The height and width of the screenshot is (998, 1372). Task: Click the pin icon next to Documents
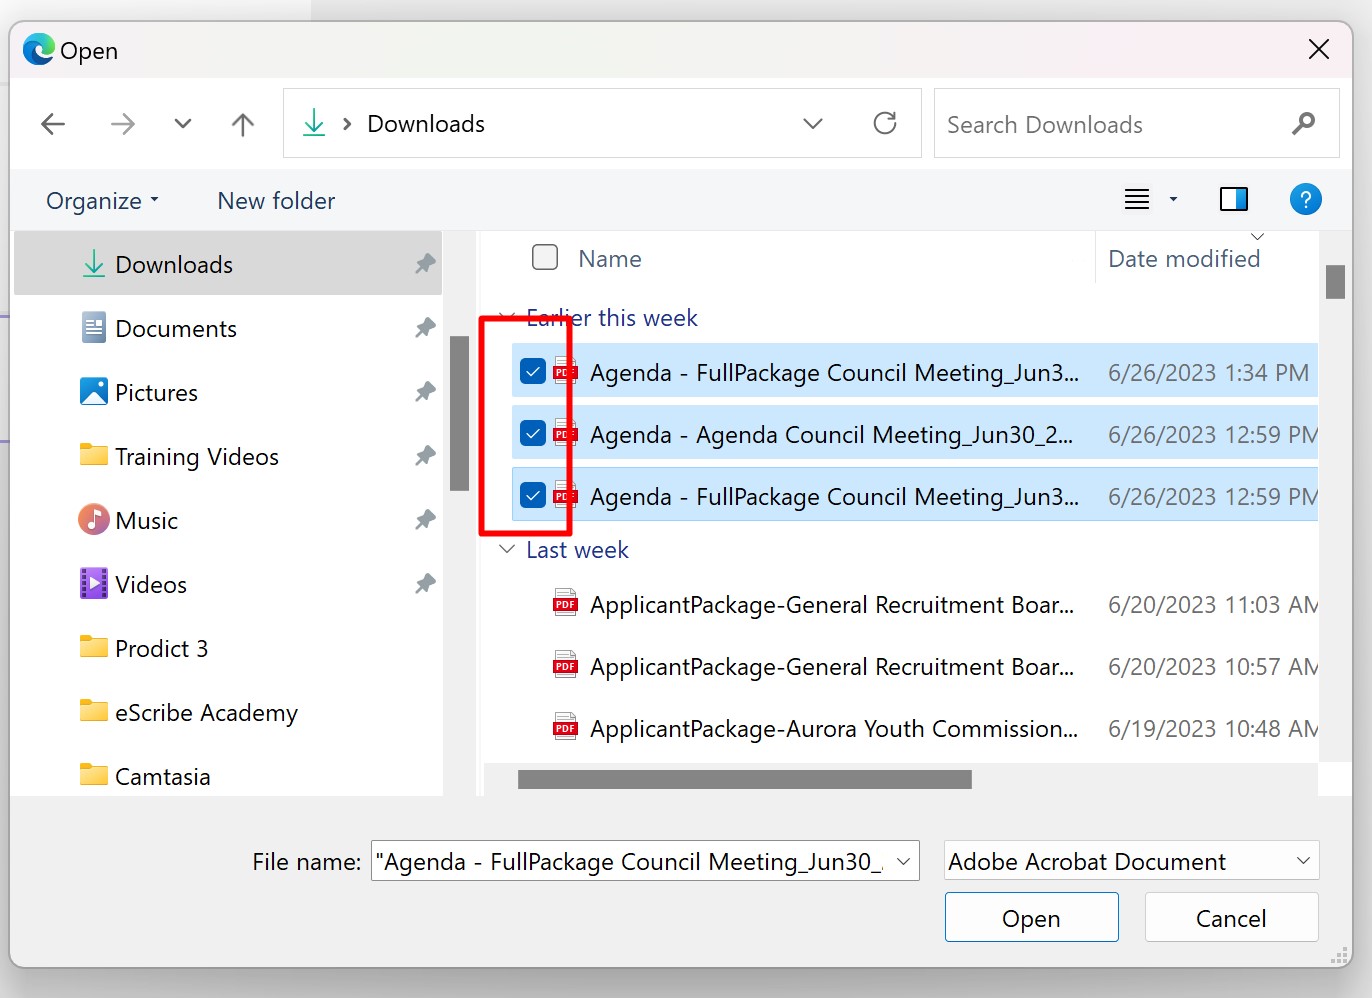(x=424, y=328)
